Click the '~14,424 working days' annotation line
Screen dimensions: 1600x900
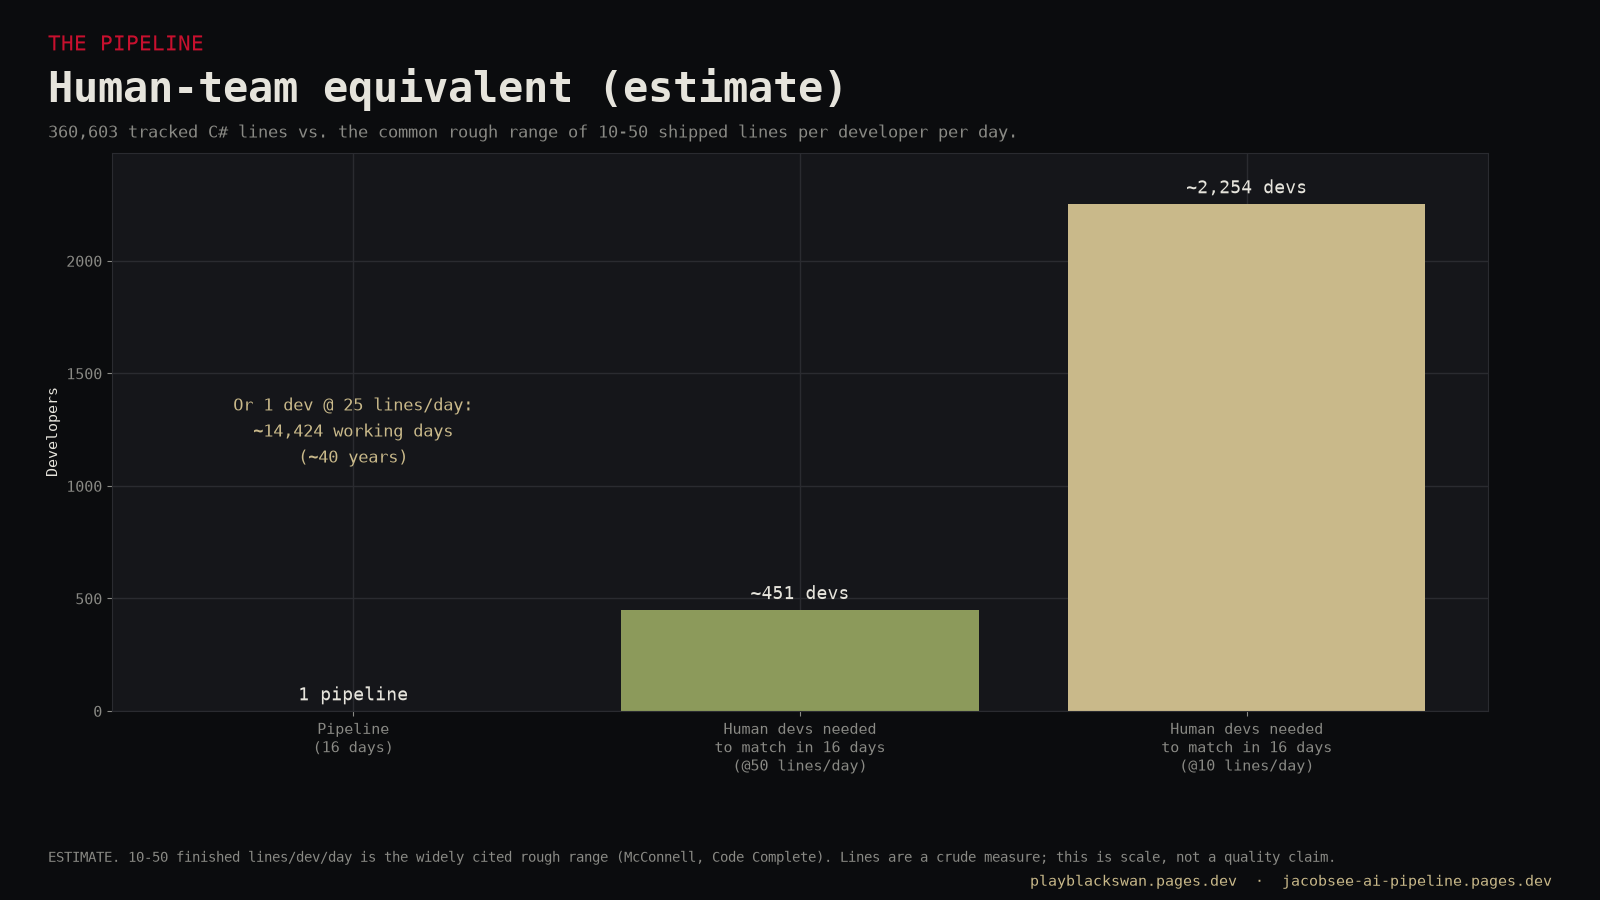point(353,431)
